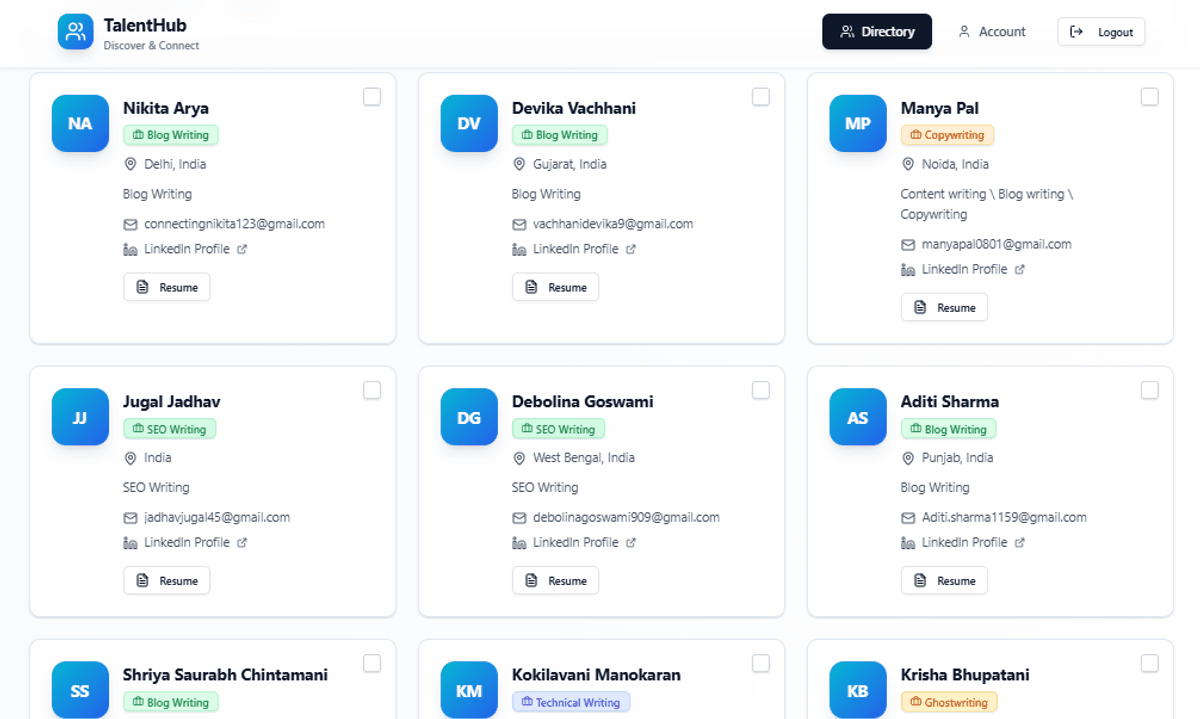Click the location pin icon for Jugal Jadhav
The width and height of the screenshot is (1200, 719).
point(130,458)
